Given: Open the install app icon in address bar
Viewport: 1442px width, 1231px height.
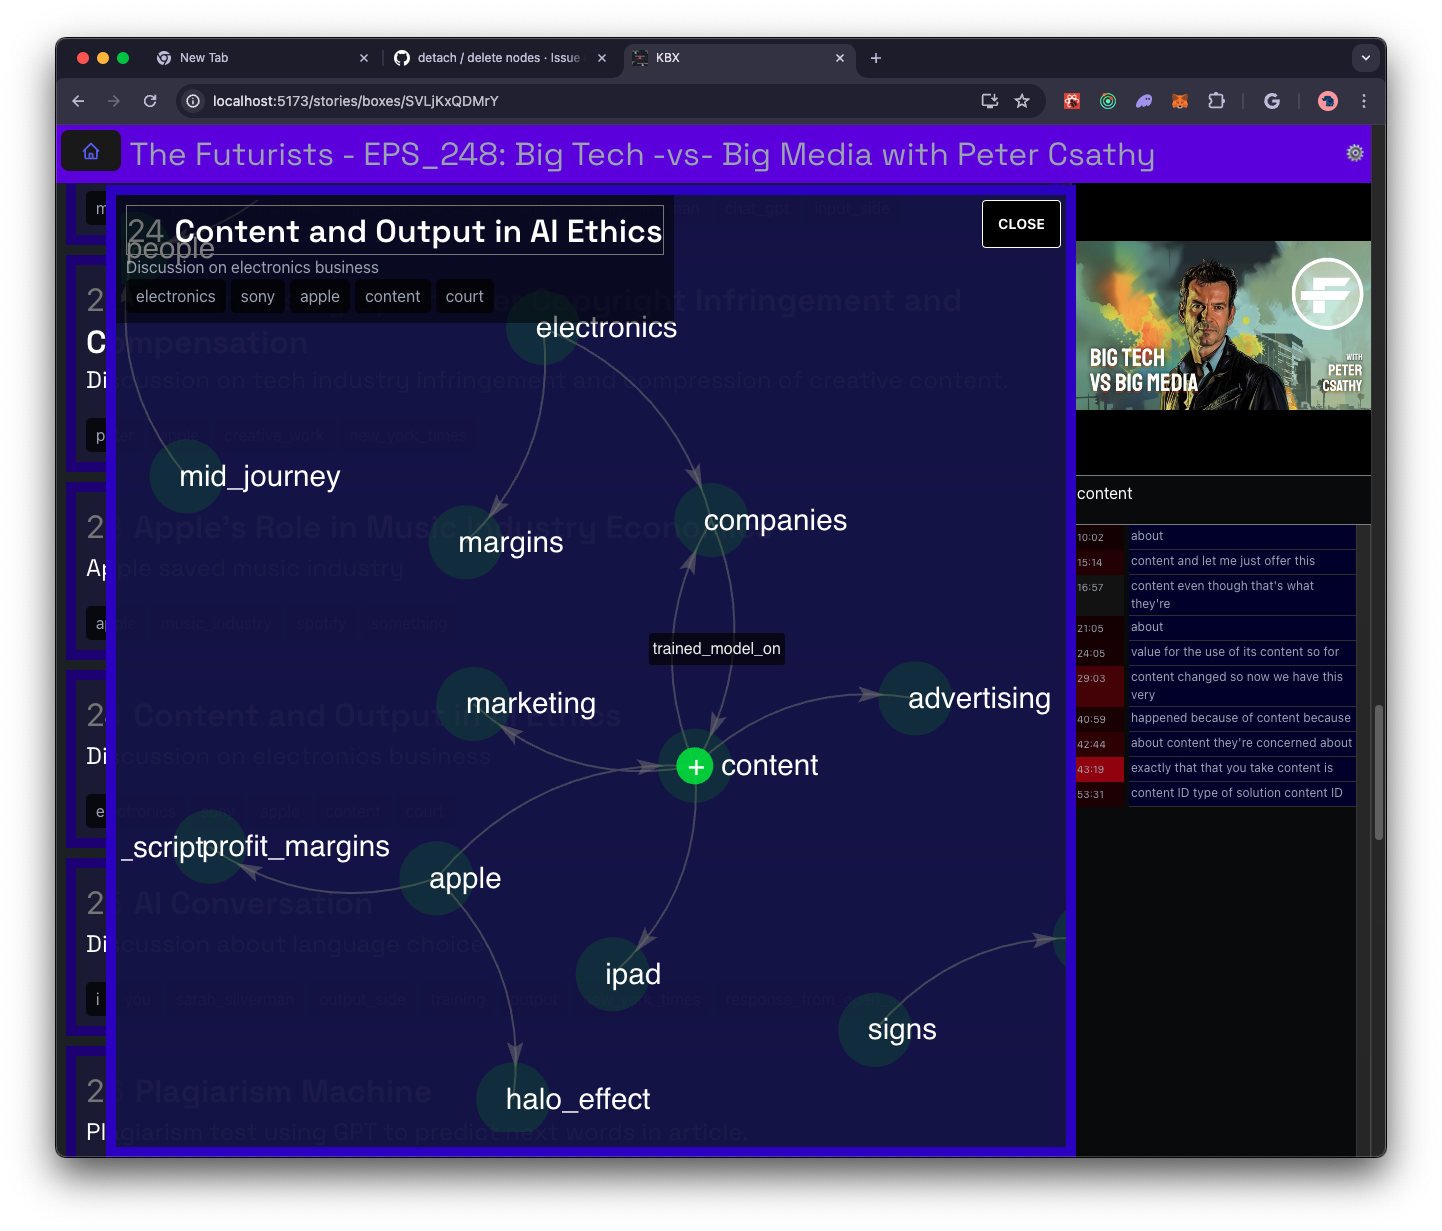Looking at the screenshot, I should tap(990, 101).
